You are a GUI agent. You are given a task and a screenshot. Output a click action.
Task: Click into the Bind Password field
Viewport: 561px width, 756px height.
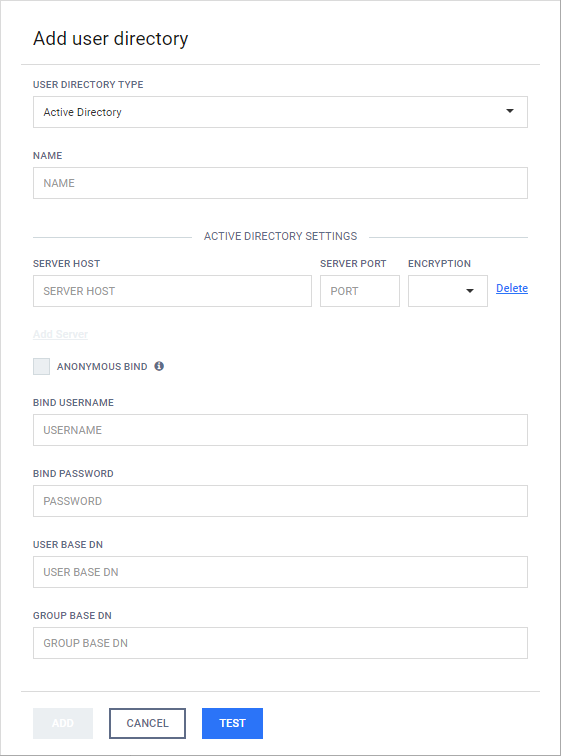280,501
